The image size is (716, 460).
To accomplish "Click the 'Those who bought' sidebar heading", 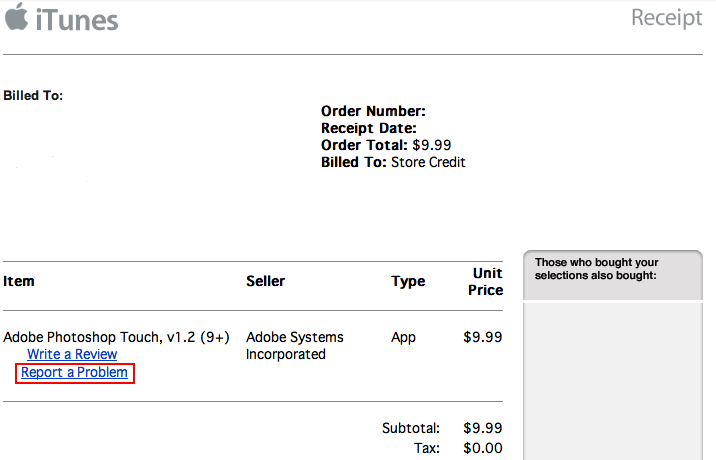I will [x=595, y=269].
